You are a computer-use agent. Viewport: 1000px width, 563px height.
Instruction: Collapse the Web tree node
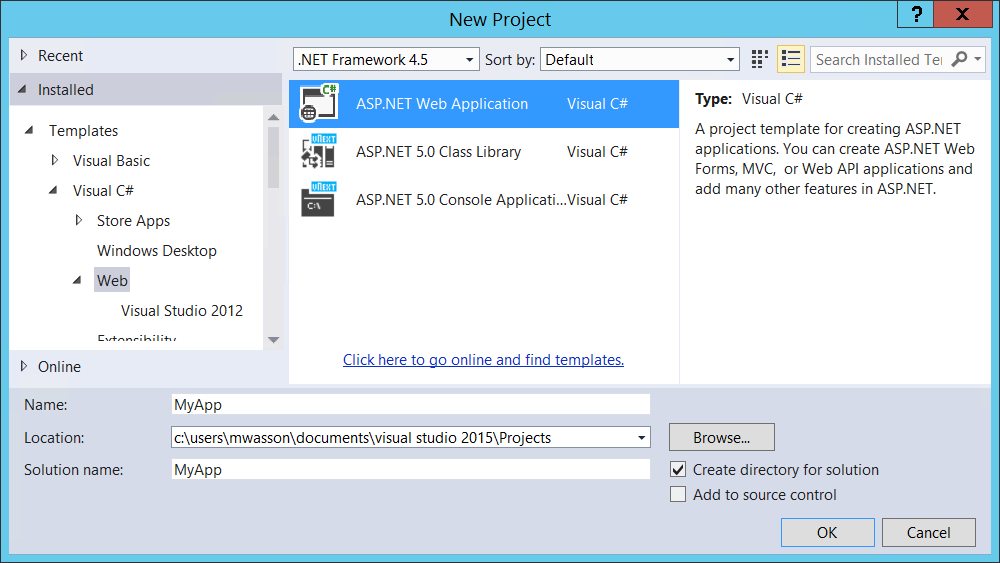coord(77,280)
